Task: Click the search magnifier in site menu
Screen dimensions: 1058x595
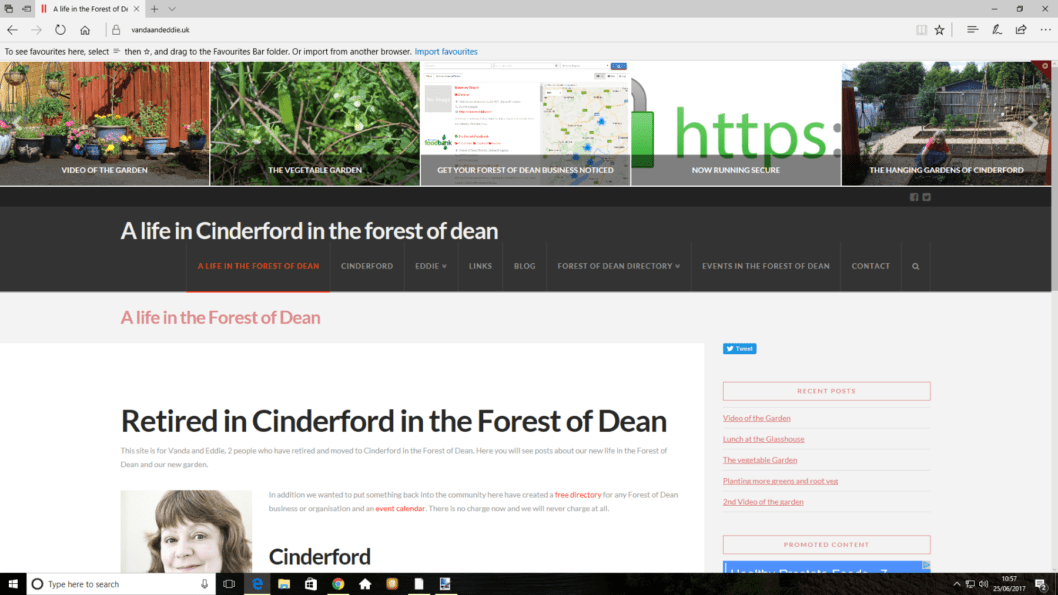Action: 916,266
